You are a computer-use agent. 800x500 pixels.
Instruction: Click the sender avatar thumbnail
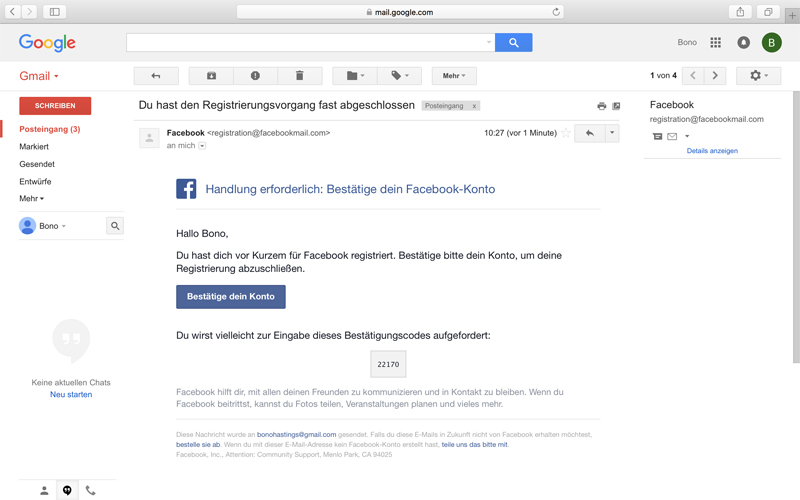point(149,138)
